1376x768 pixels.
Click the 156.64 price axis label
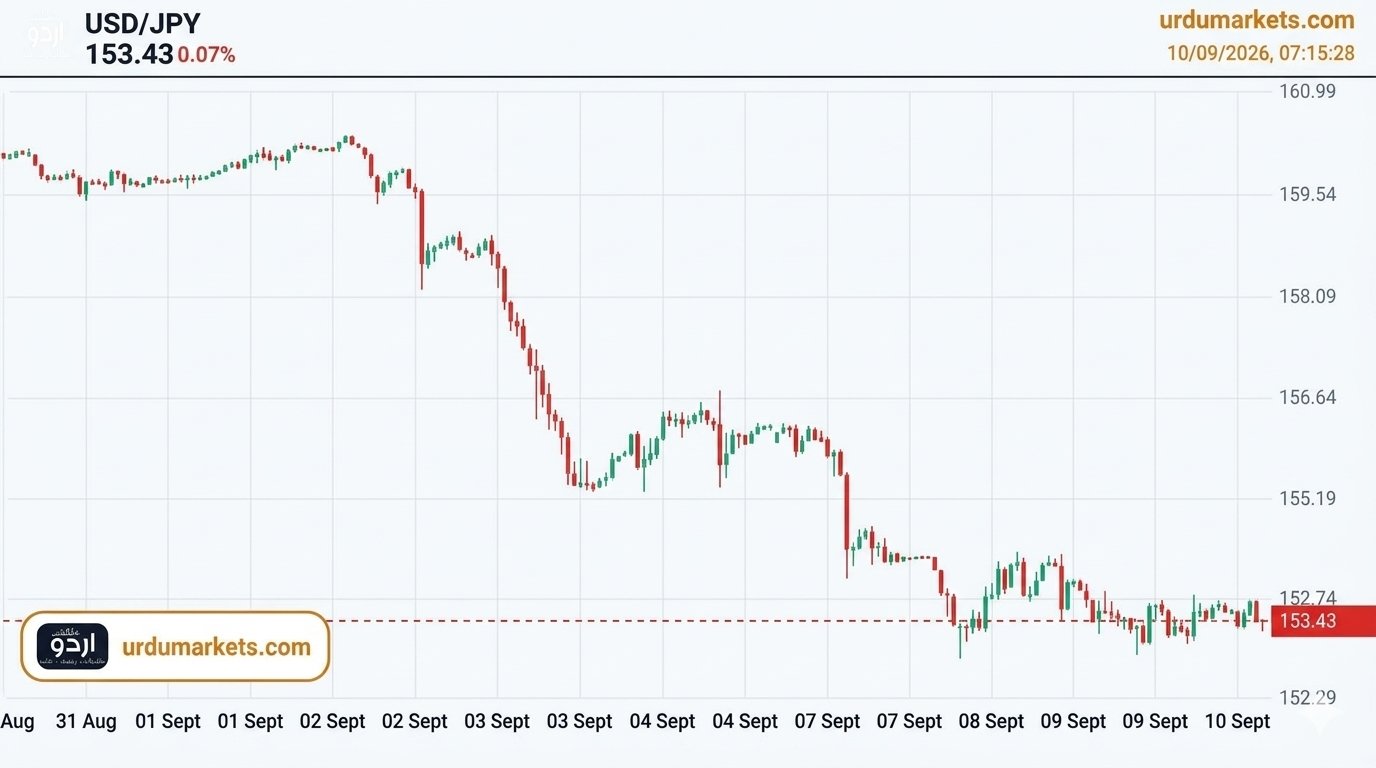click(1308, 398)
